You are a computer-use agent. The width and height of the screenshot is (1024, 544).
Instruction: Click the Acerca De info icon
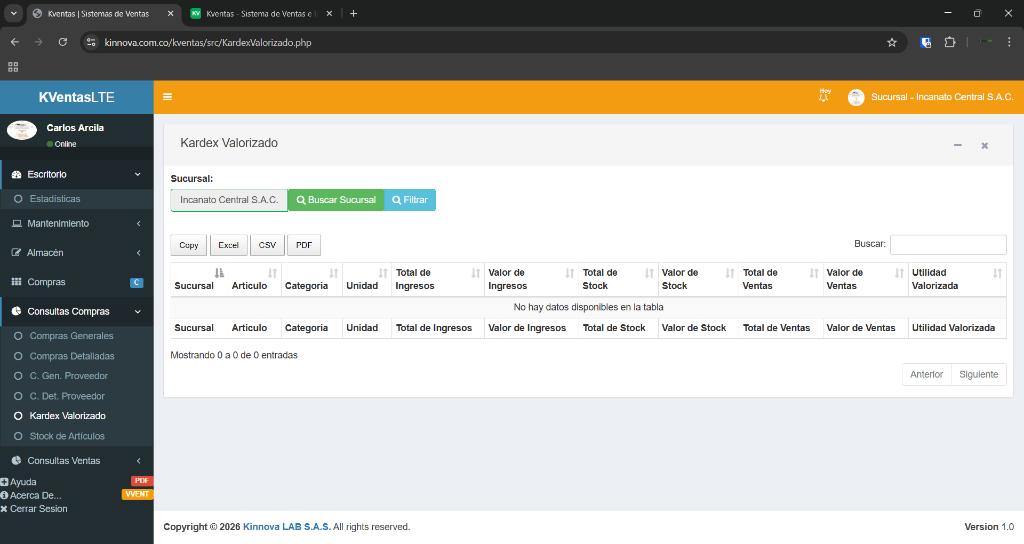(4, 496)
